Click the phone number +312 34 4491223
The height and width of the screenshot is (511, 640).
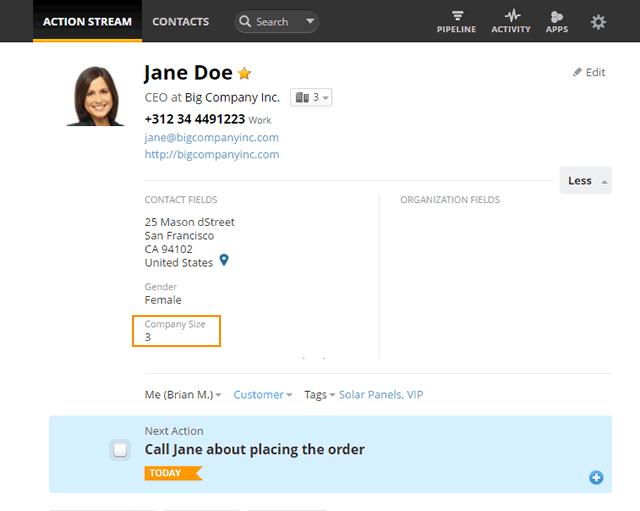click(x=195, y=119)
